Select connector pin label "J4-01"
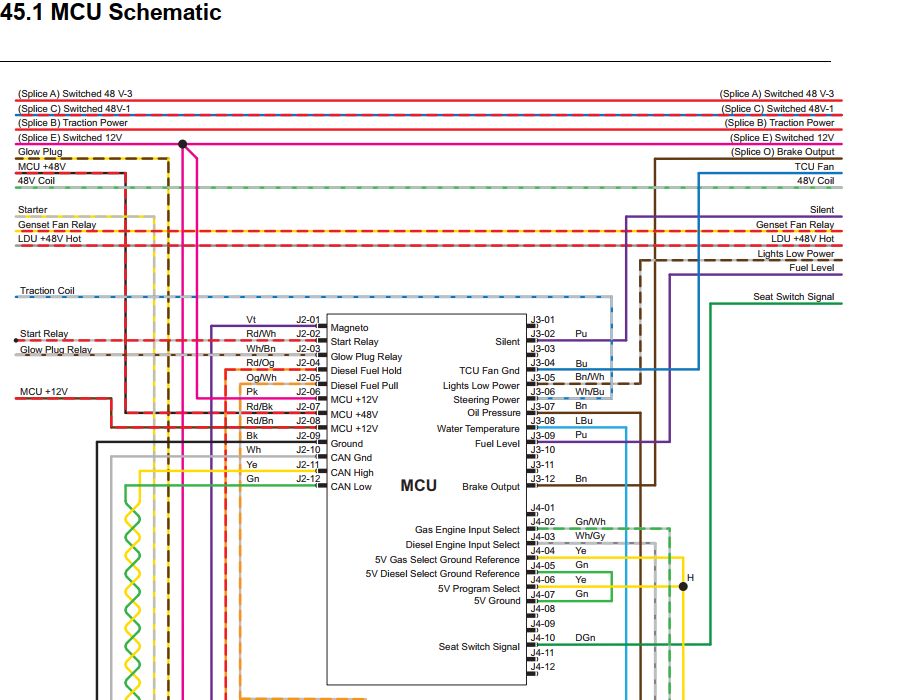The width and height of the screenshot is (909, 700). (543, 507)
